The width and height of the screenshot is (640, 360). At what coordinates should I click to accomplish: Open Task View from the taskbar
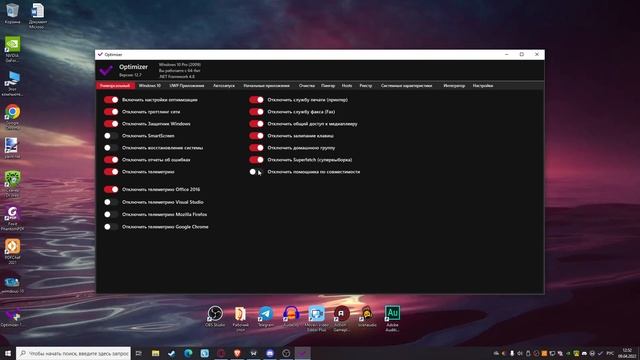[139, 353]
